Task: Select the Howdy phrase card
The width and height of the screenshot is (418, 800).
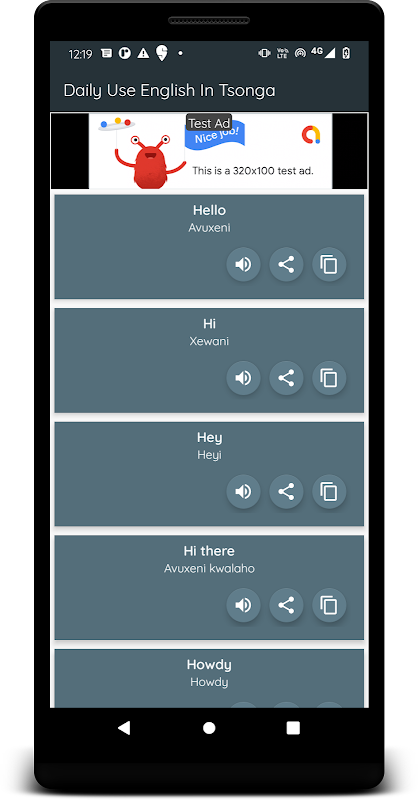Action: 209,678
